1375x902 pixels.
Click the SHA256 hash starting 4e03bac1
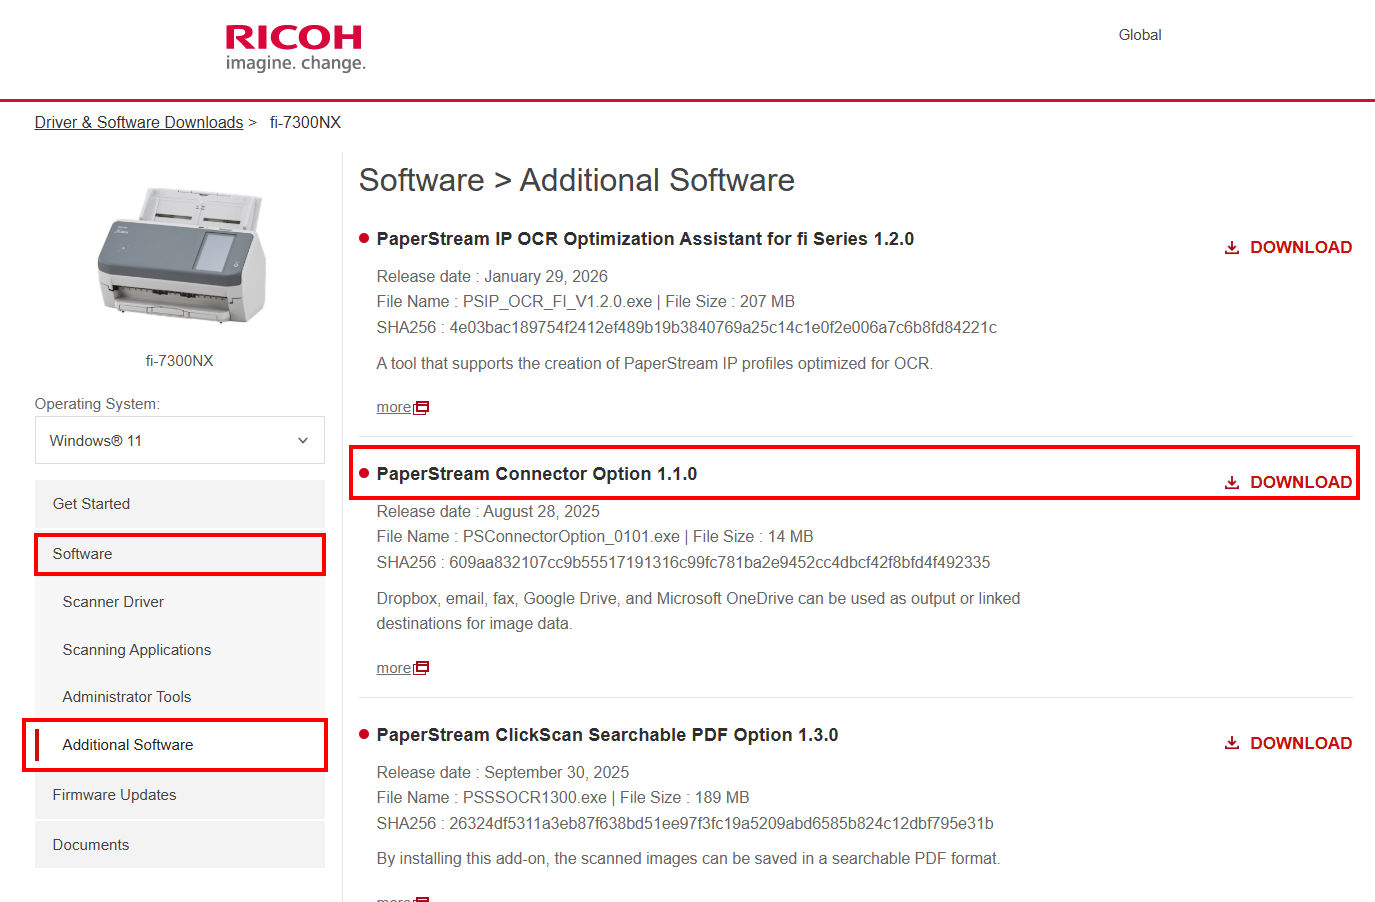coord(723,328)
